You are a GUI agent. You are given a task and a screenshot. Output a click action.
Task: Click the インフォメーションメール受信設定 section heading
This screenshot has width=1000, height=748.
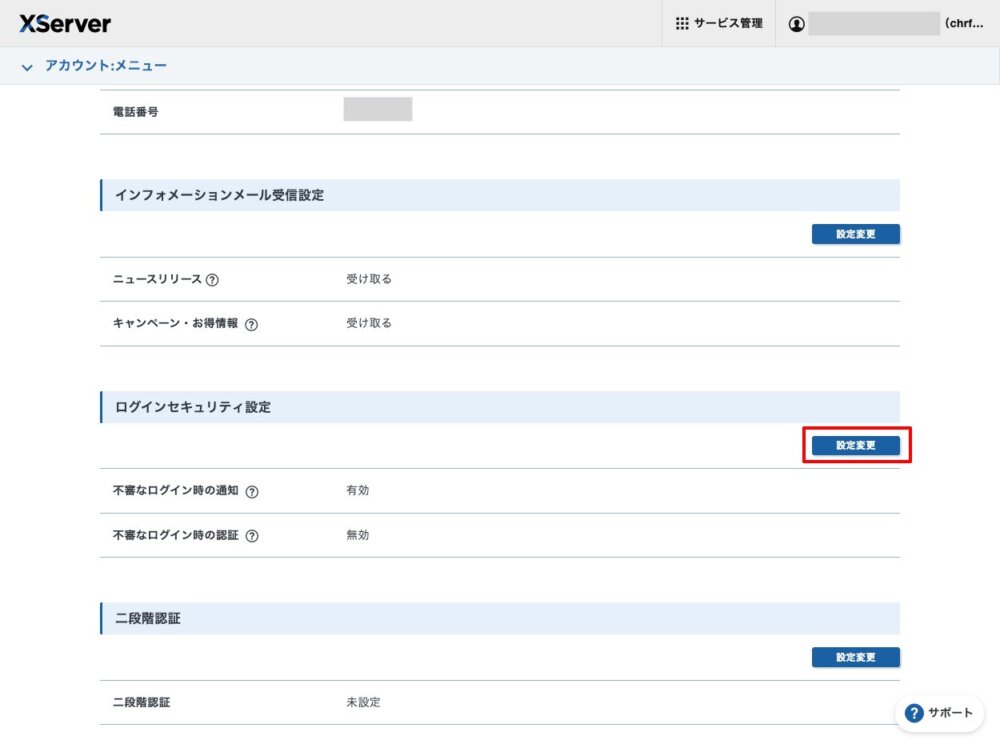click(x=219, y=195)
